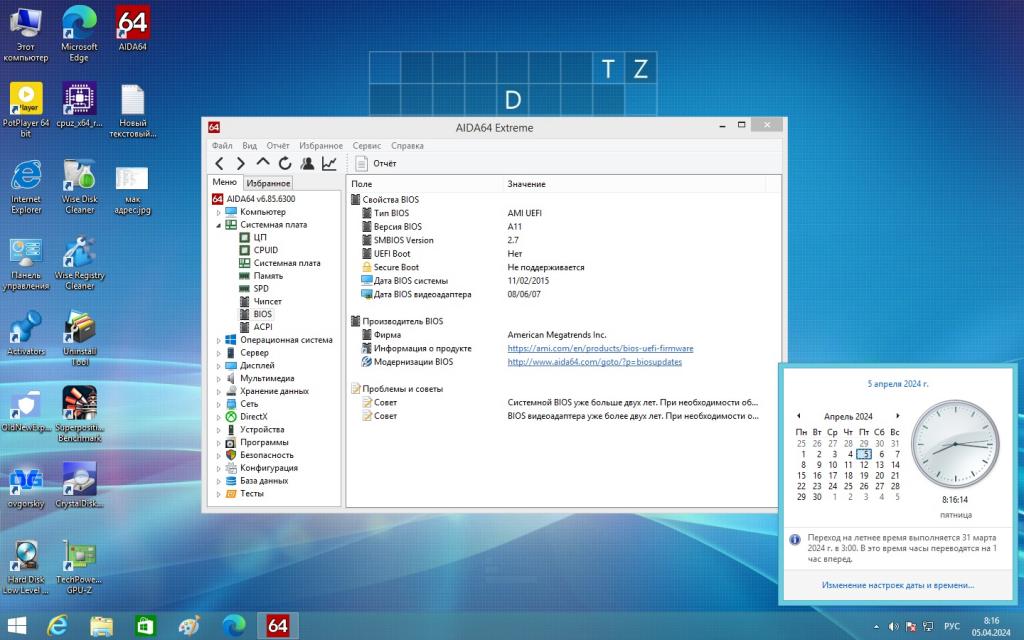Expand the Сеть tree node
This screenshot has width=1024, height=640.
pyautogui.click(x=219, y=404)
